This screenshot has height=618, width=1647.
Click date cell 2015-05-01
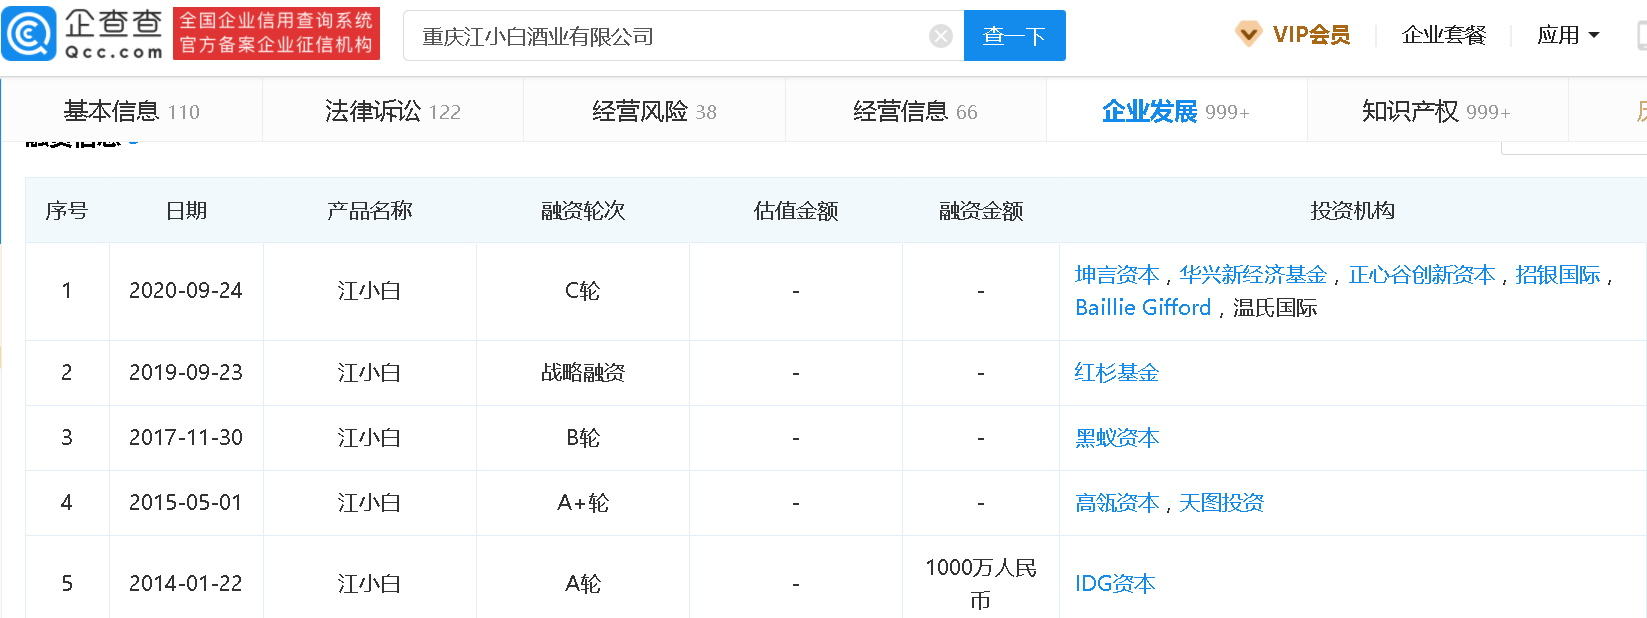coord(186,503)
